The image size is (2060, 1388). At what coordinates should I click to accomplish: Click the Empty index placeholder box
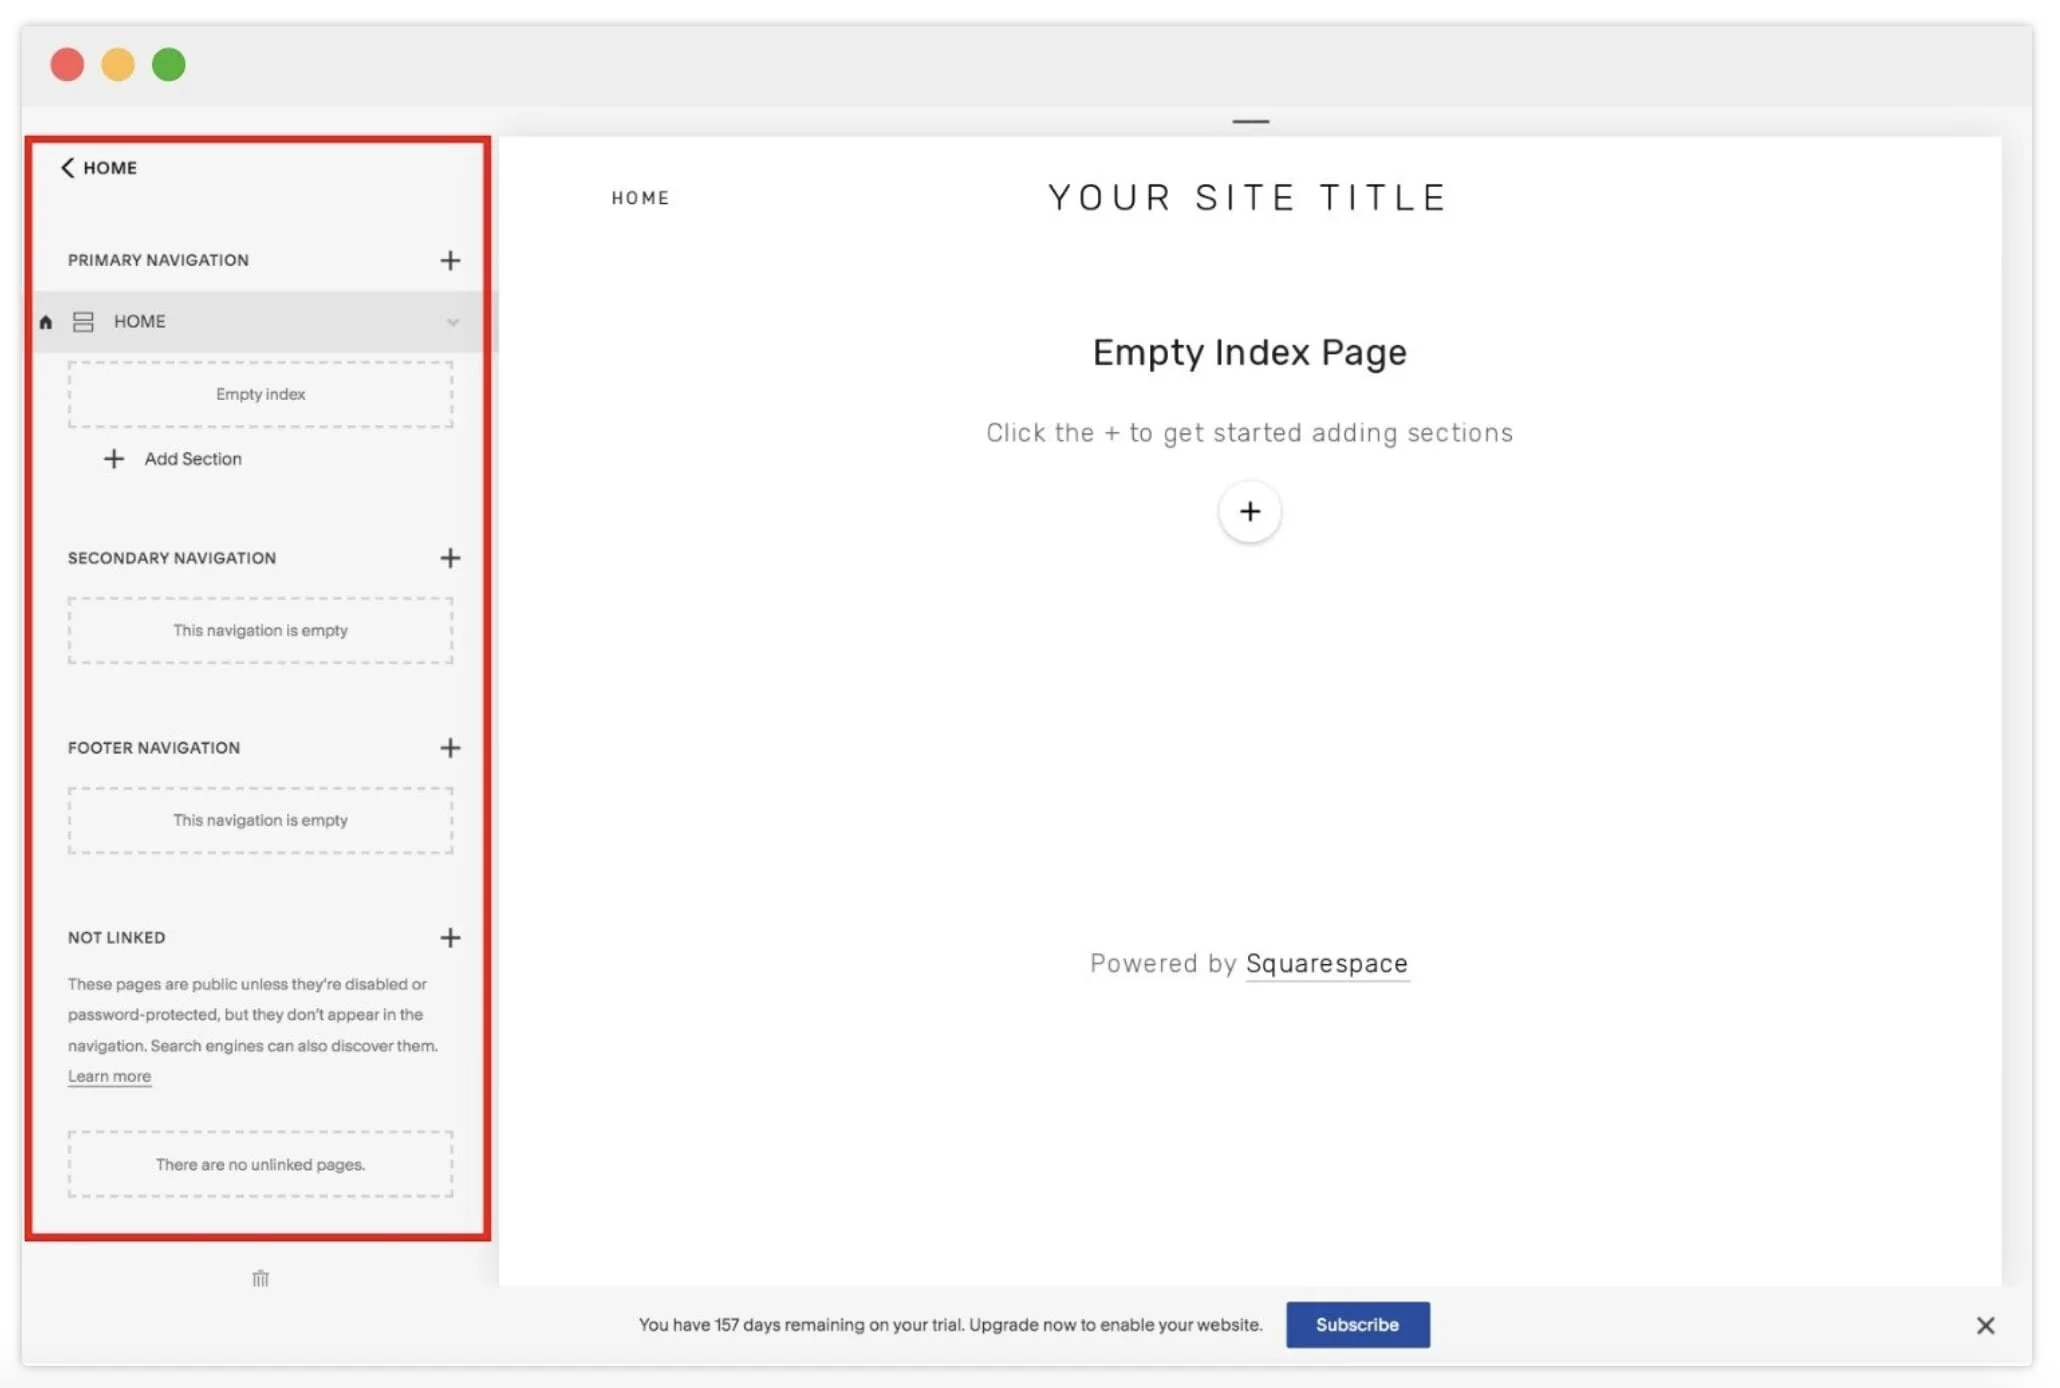click(x=260, y=395)
